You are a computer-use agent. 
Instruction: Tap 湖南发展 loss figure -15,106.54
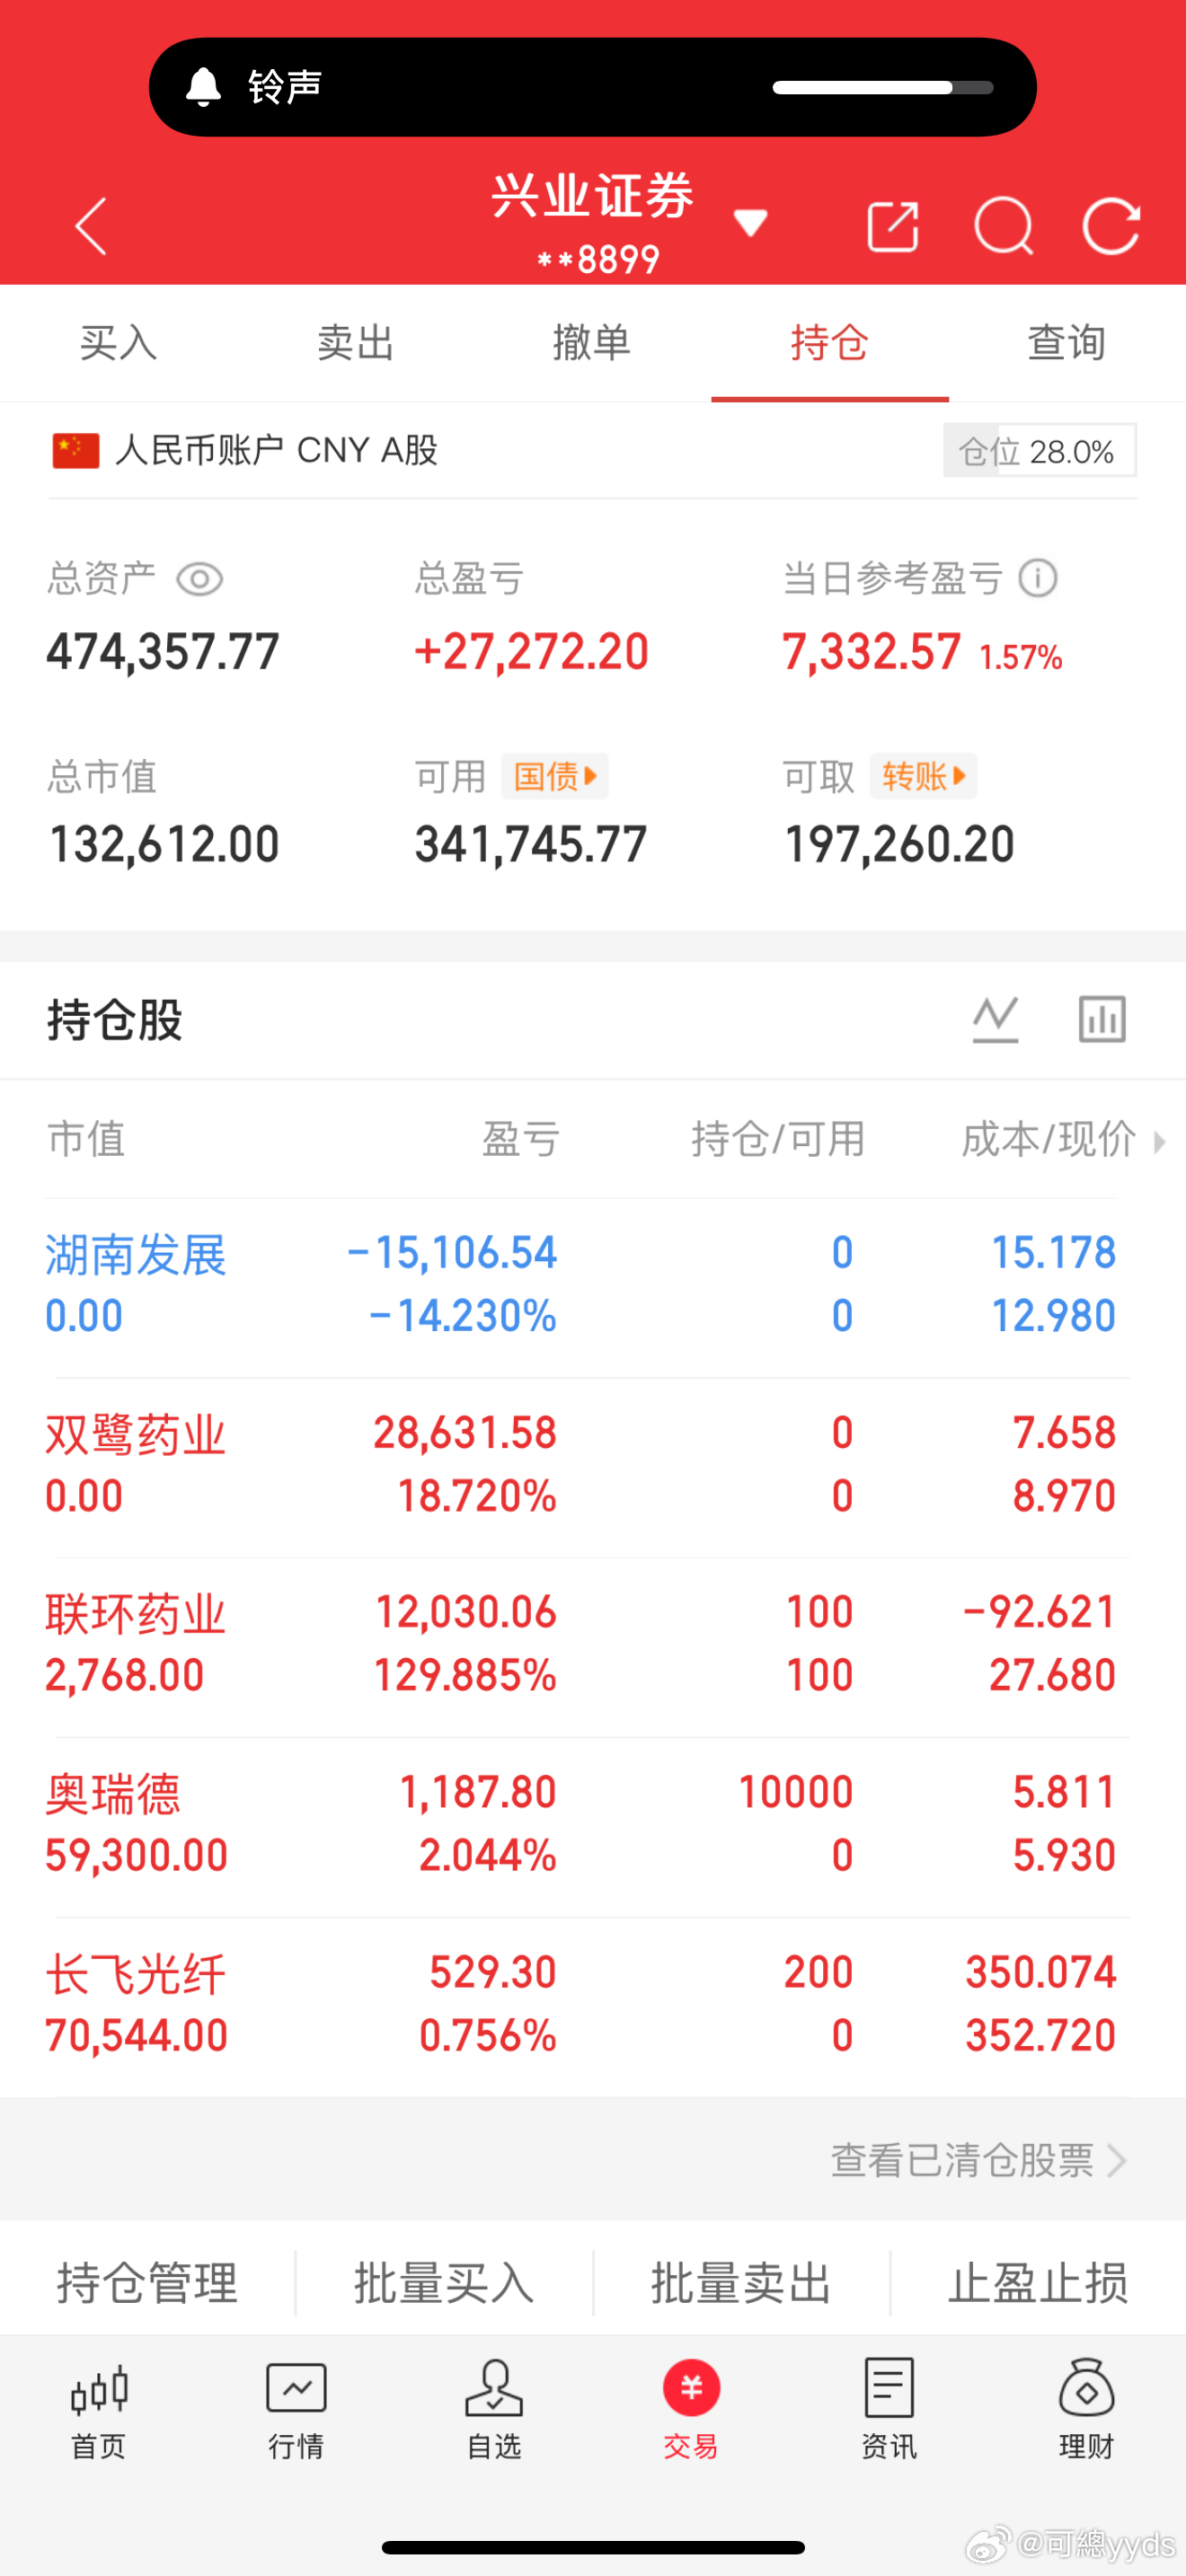451,1253
